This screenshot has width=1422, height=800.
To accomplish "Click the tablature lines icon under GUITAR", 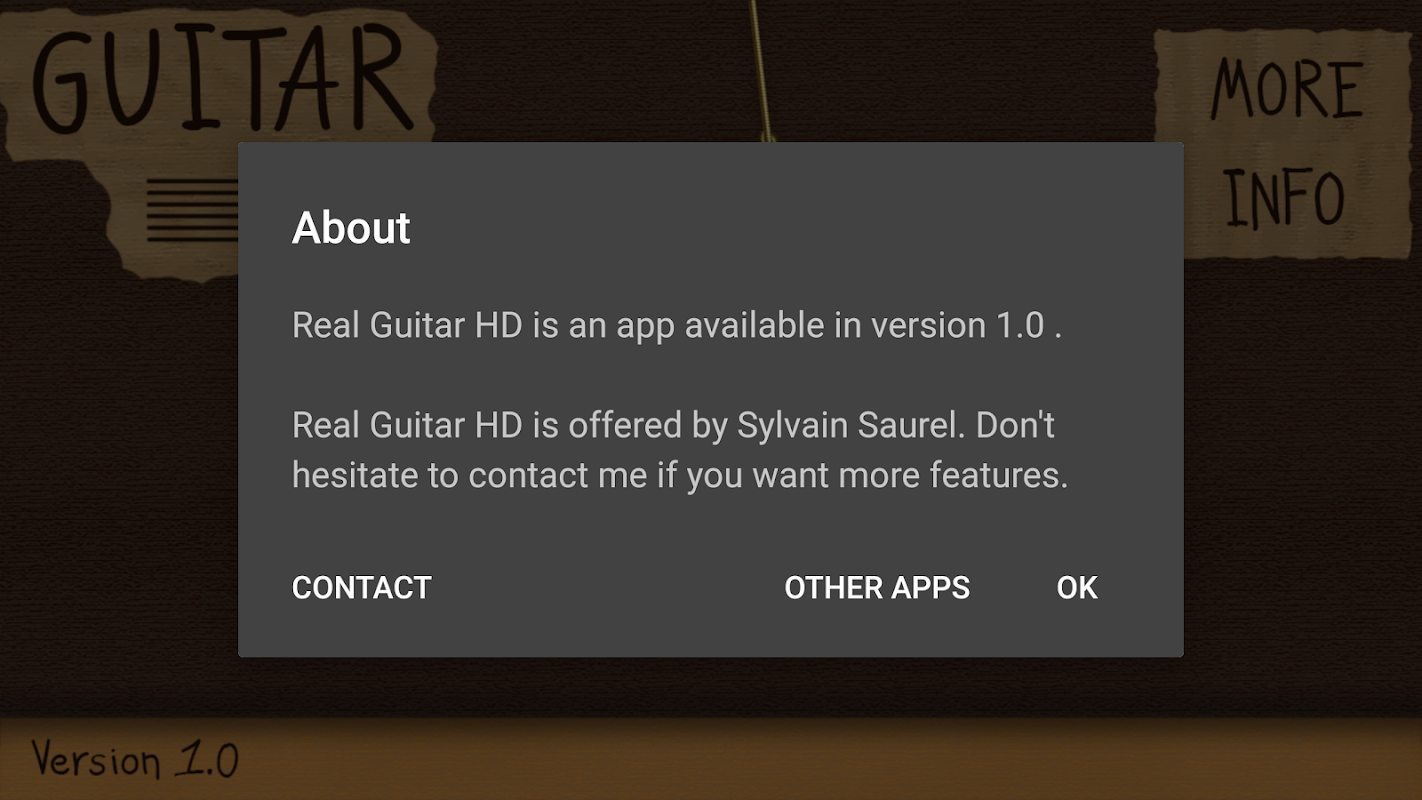I will tap(192, 210).
